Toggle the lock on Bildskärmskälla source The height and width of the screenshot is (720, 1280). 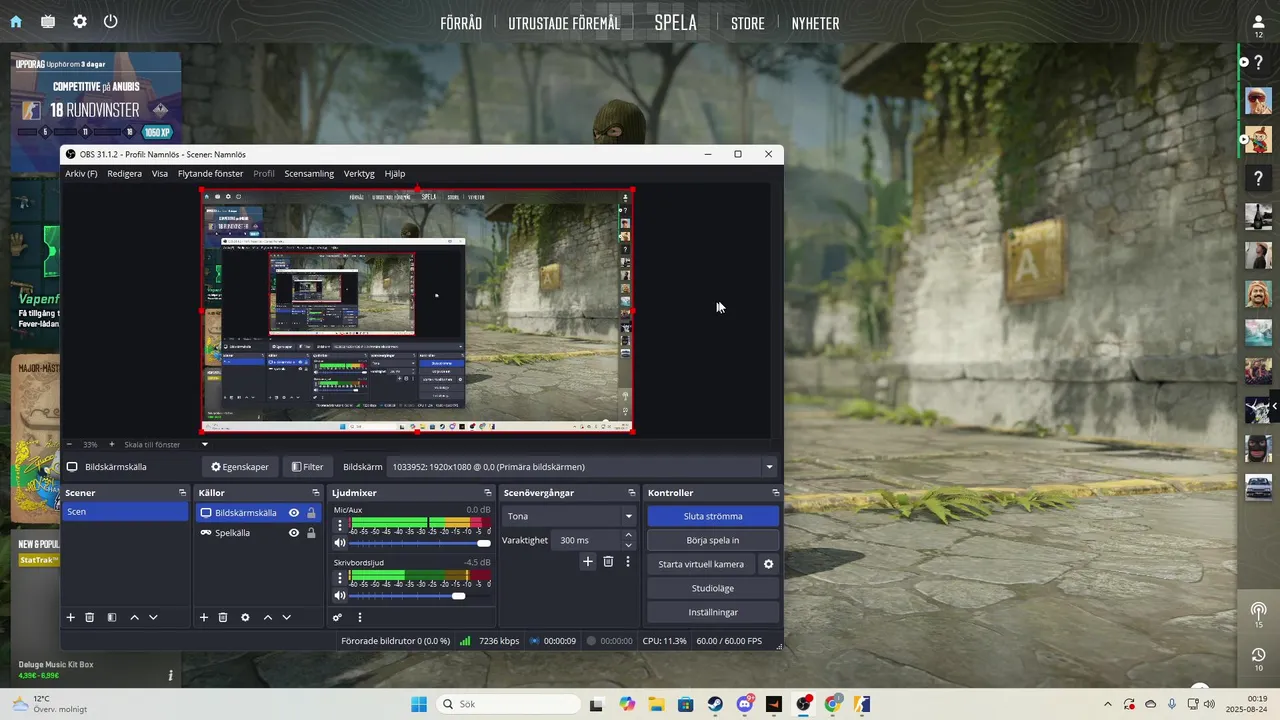point(311,513)
